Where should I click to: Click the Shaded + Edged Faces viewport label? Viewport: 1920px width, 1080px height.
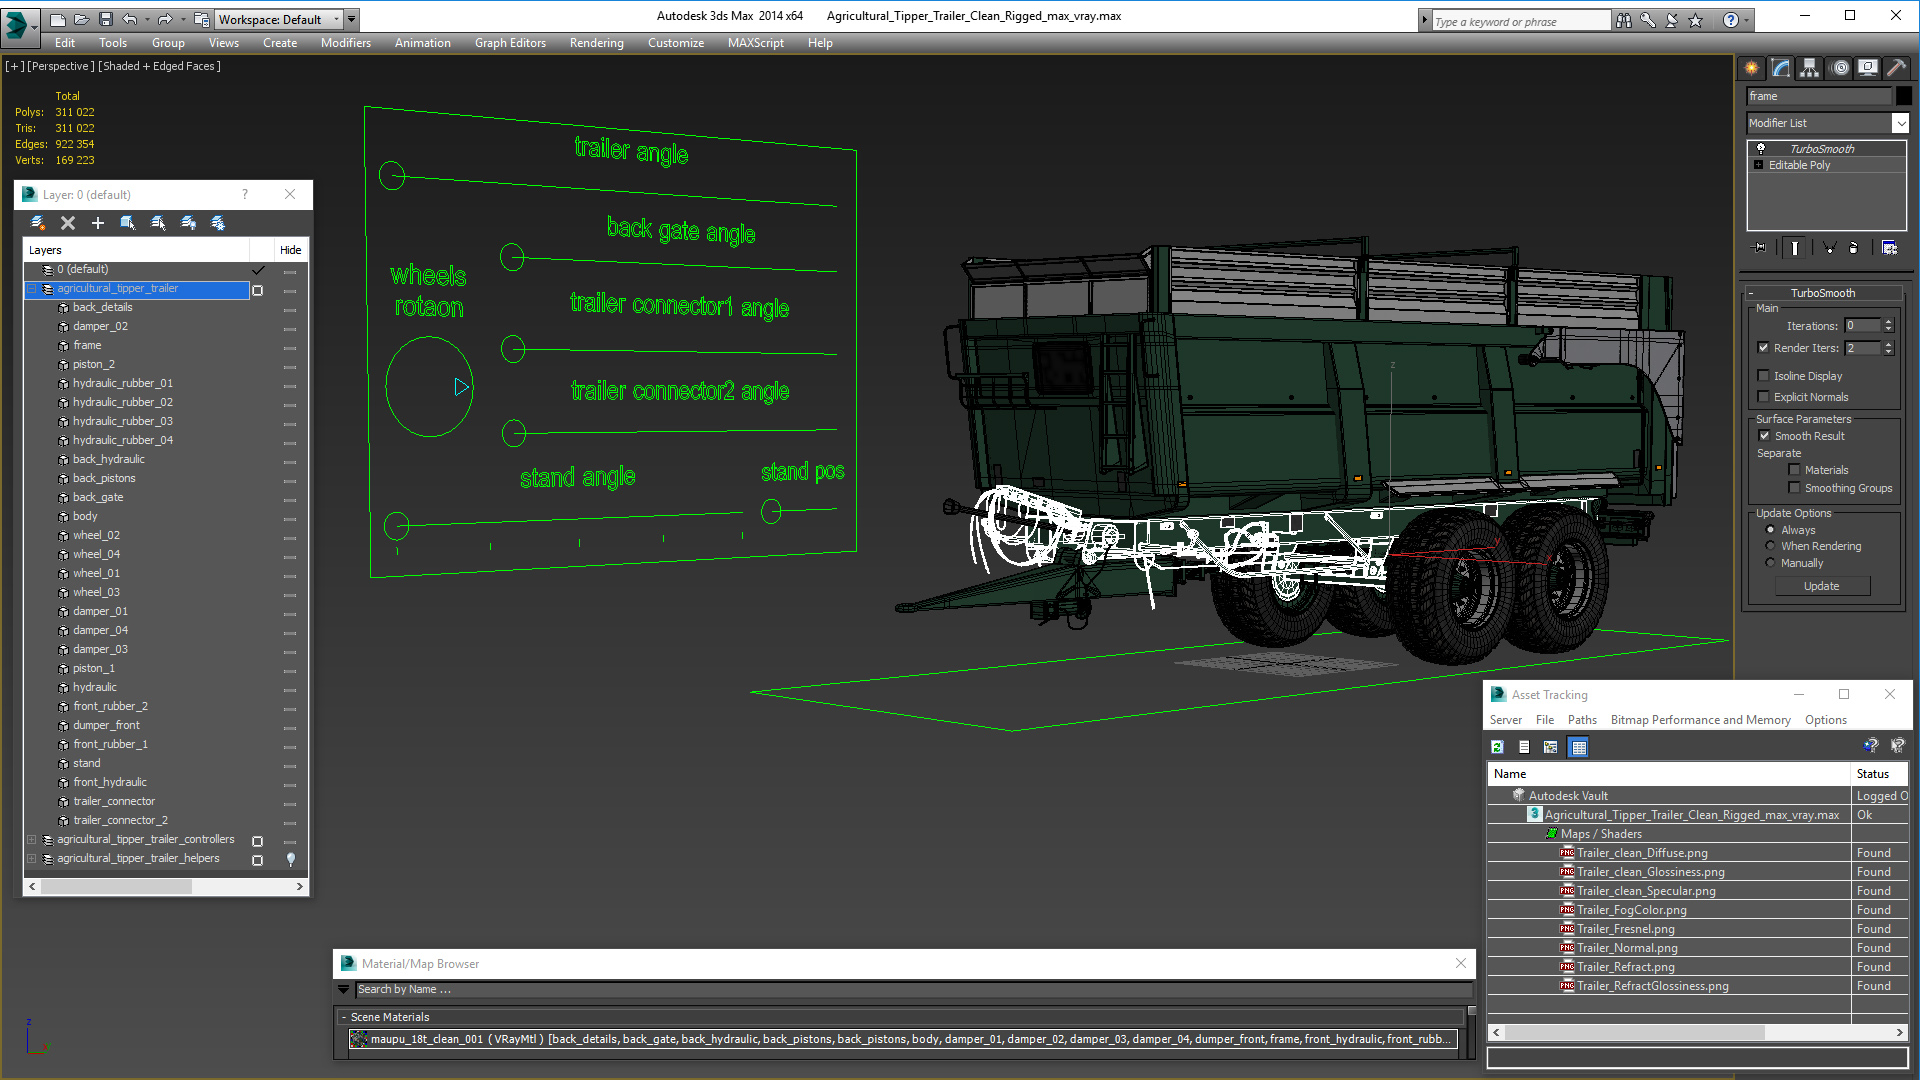click(x=159, y=66)
